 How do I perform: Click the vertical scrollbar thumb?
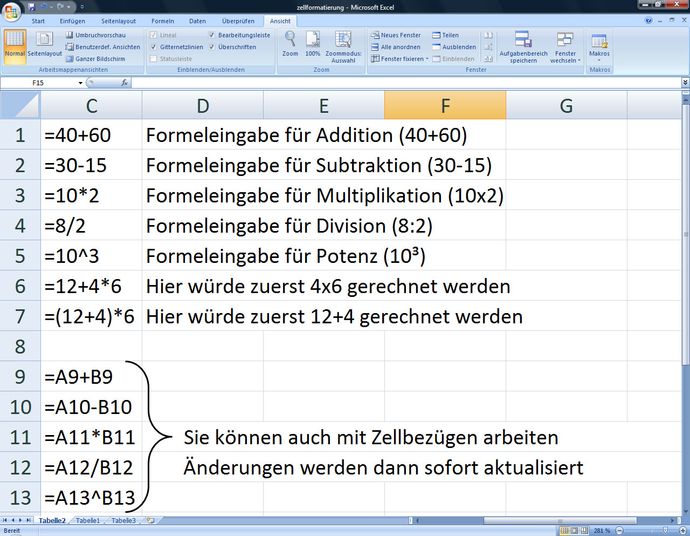pos(686,233)
